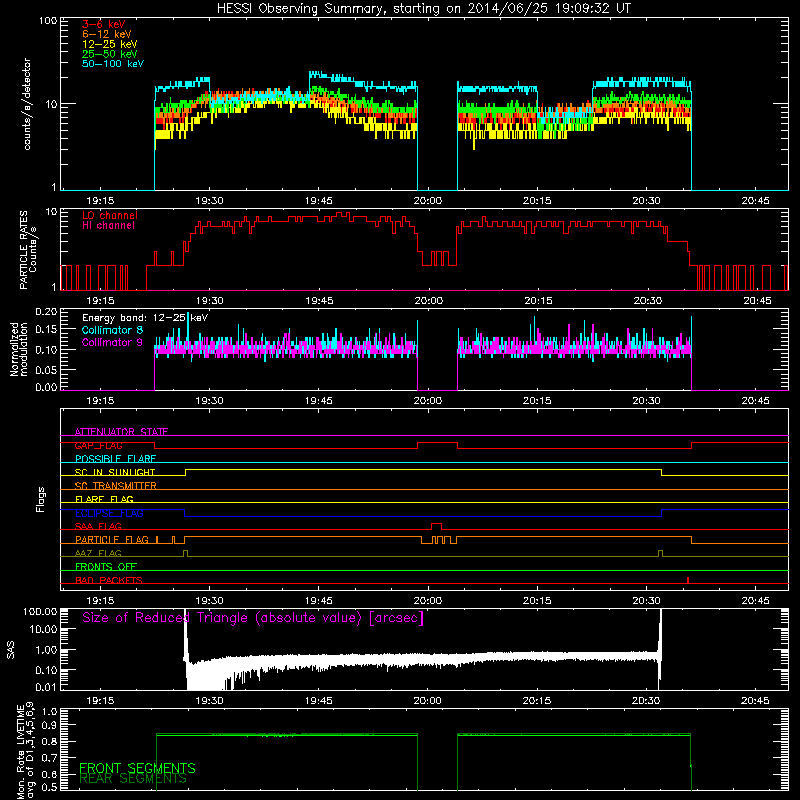Click the Flags panel axis label
The width and height of the screenshot is (800, 800).
tap(40, 500)
